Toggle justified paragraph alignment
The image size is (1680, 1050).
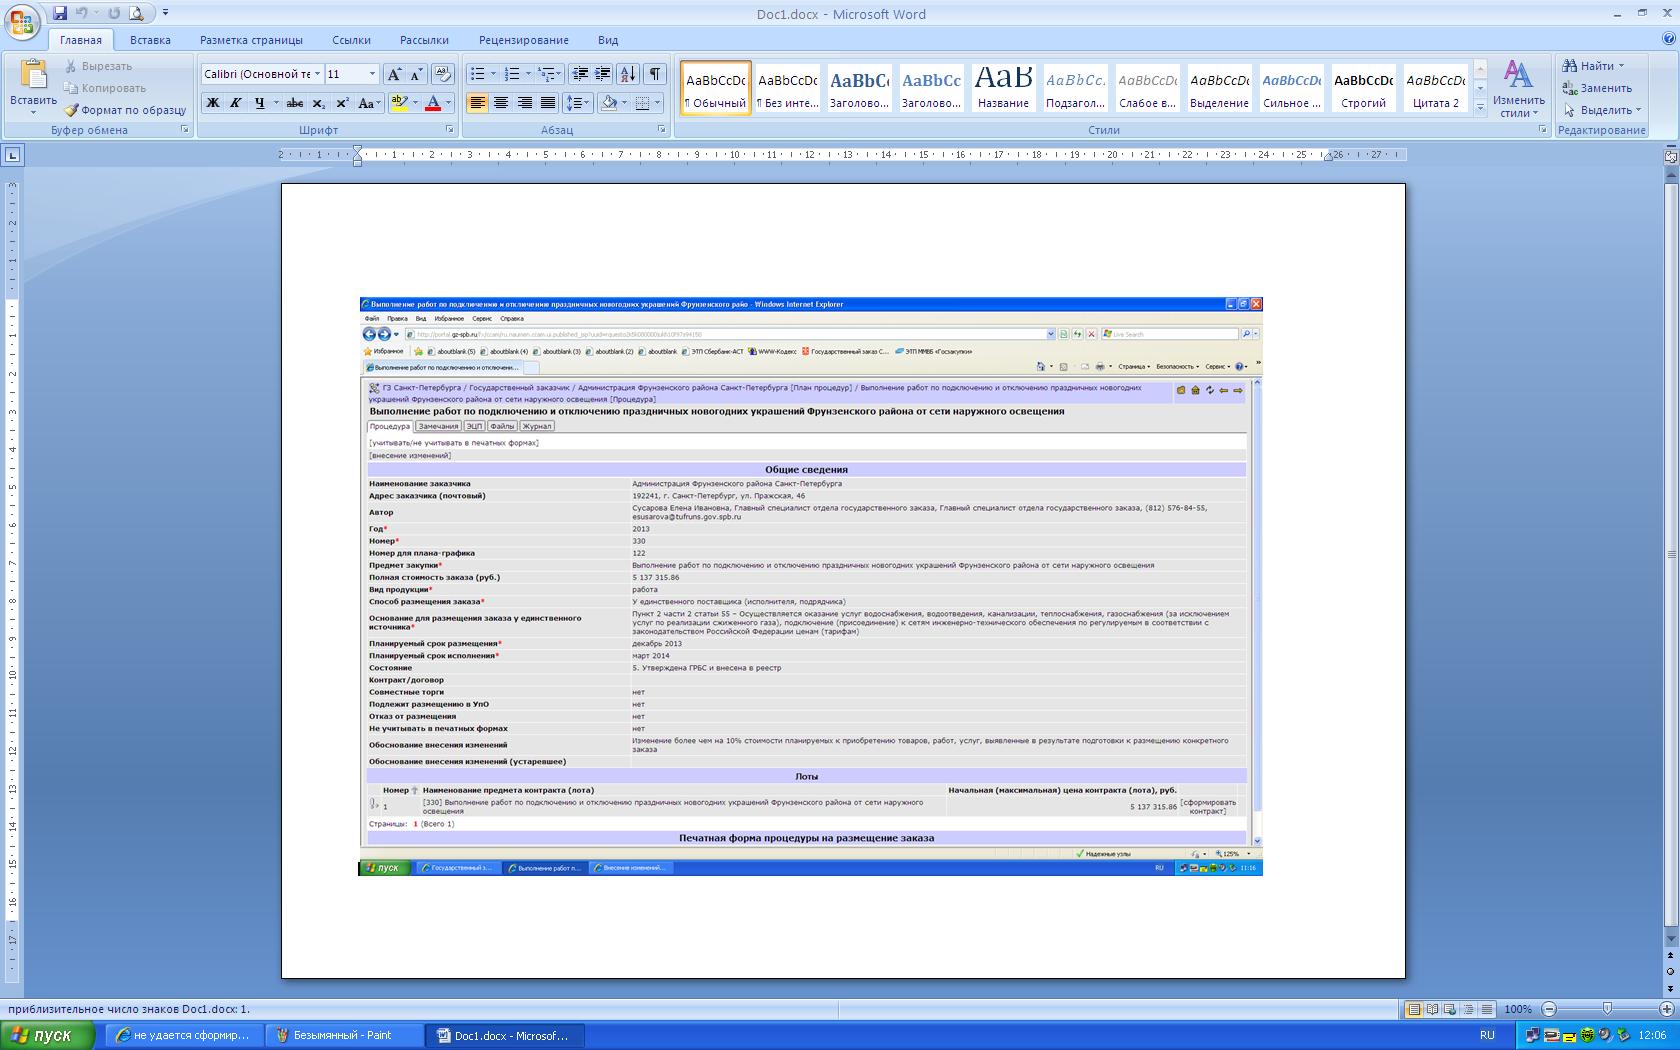tap(548, 103)
